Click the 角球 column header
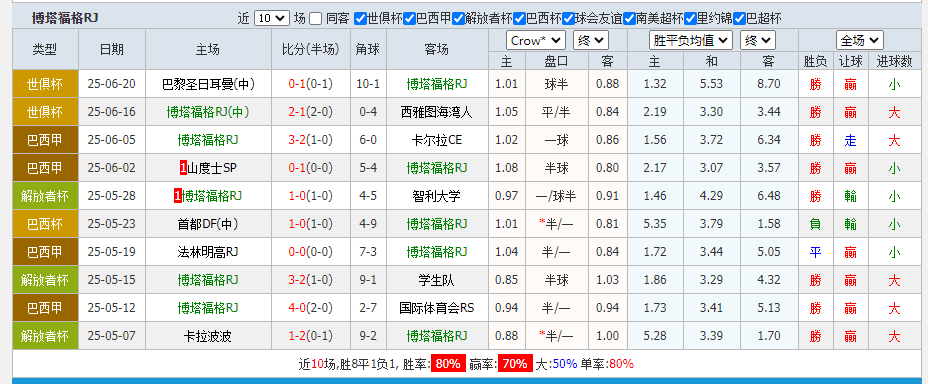The height and width of the screenshot is (384, 928). click(x=368, y=50)
